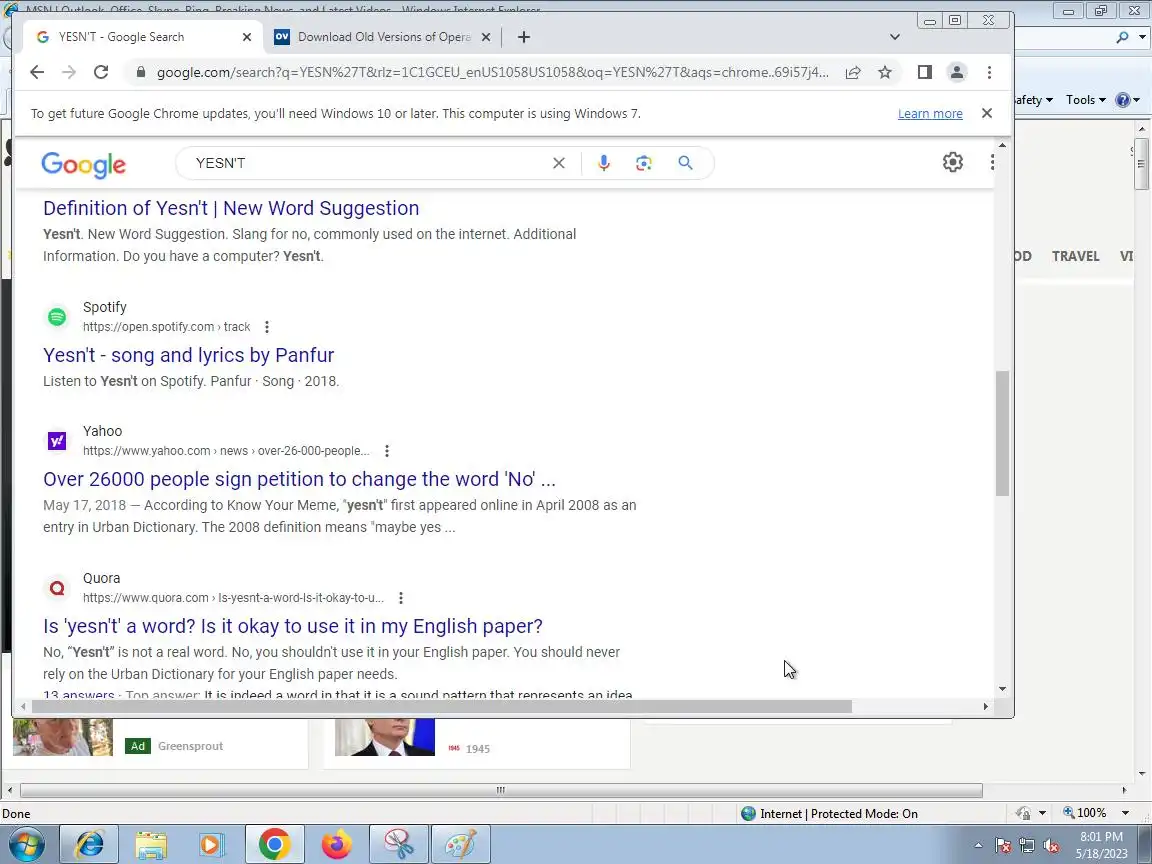Open more options for Spotify result

[267, 327]
